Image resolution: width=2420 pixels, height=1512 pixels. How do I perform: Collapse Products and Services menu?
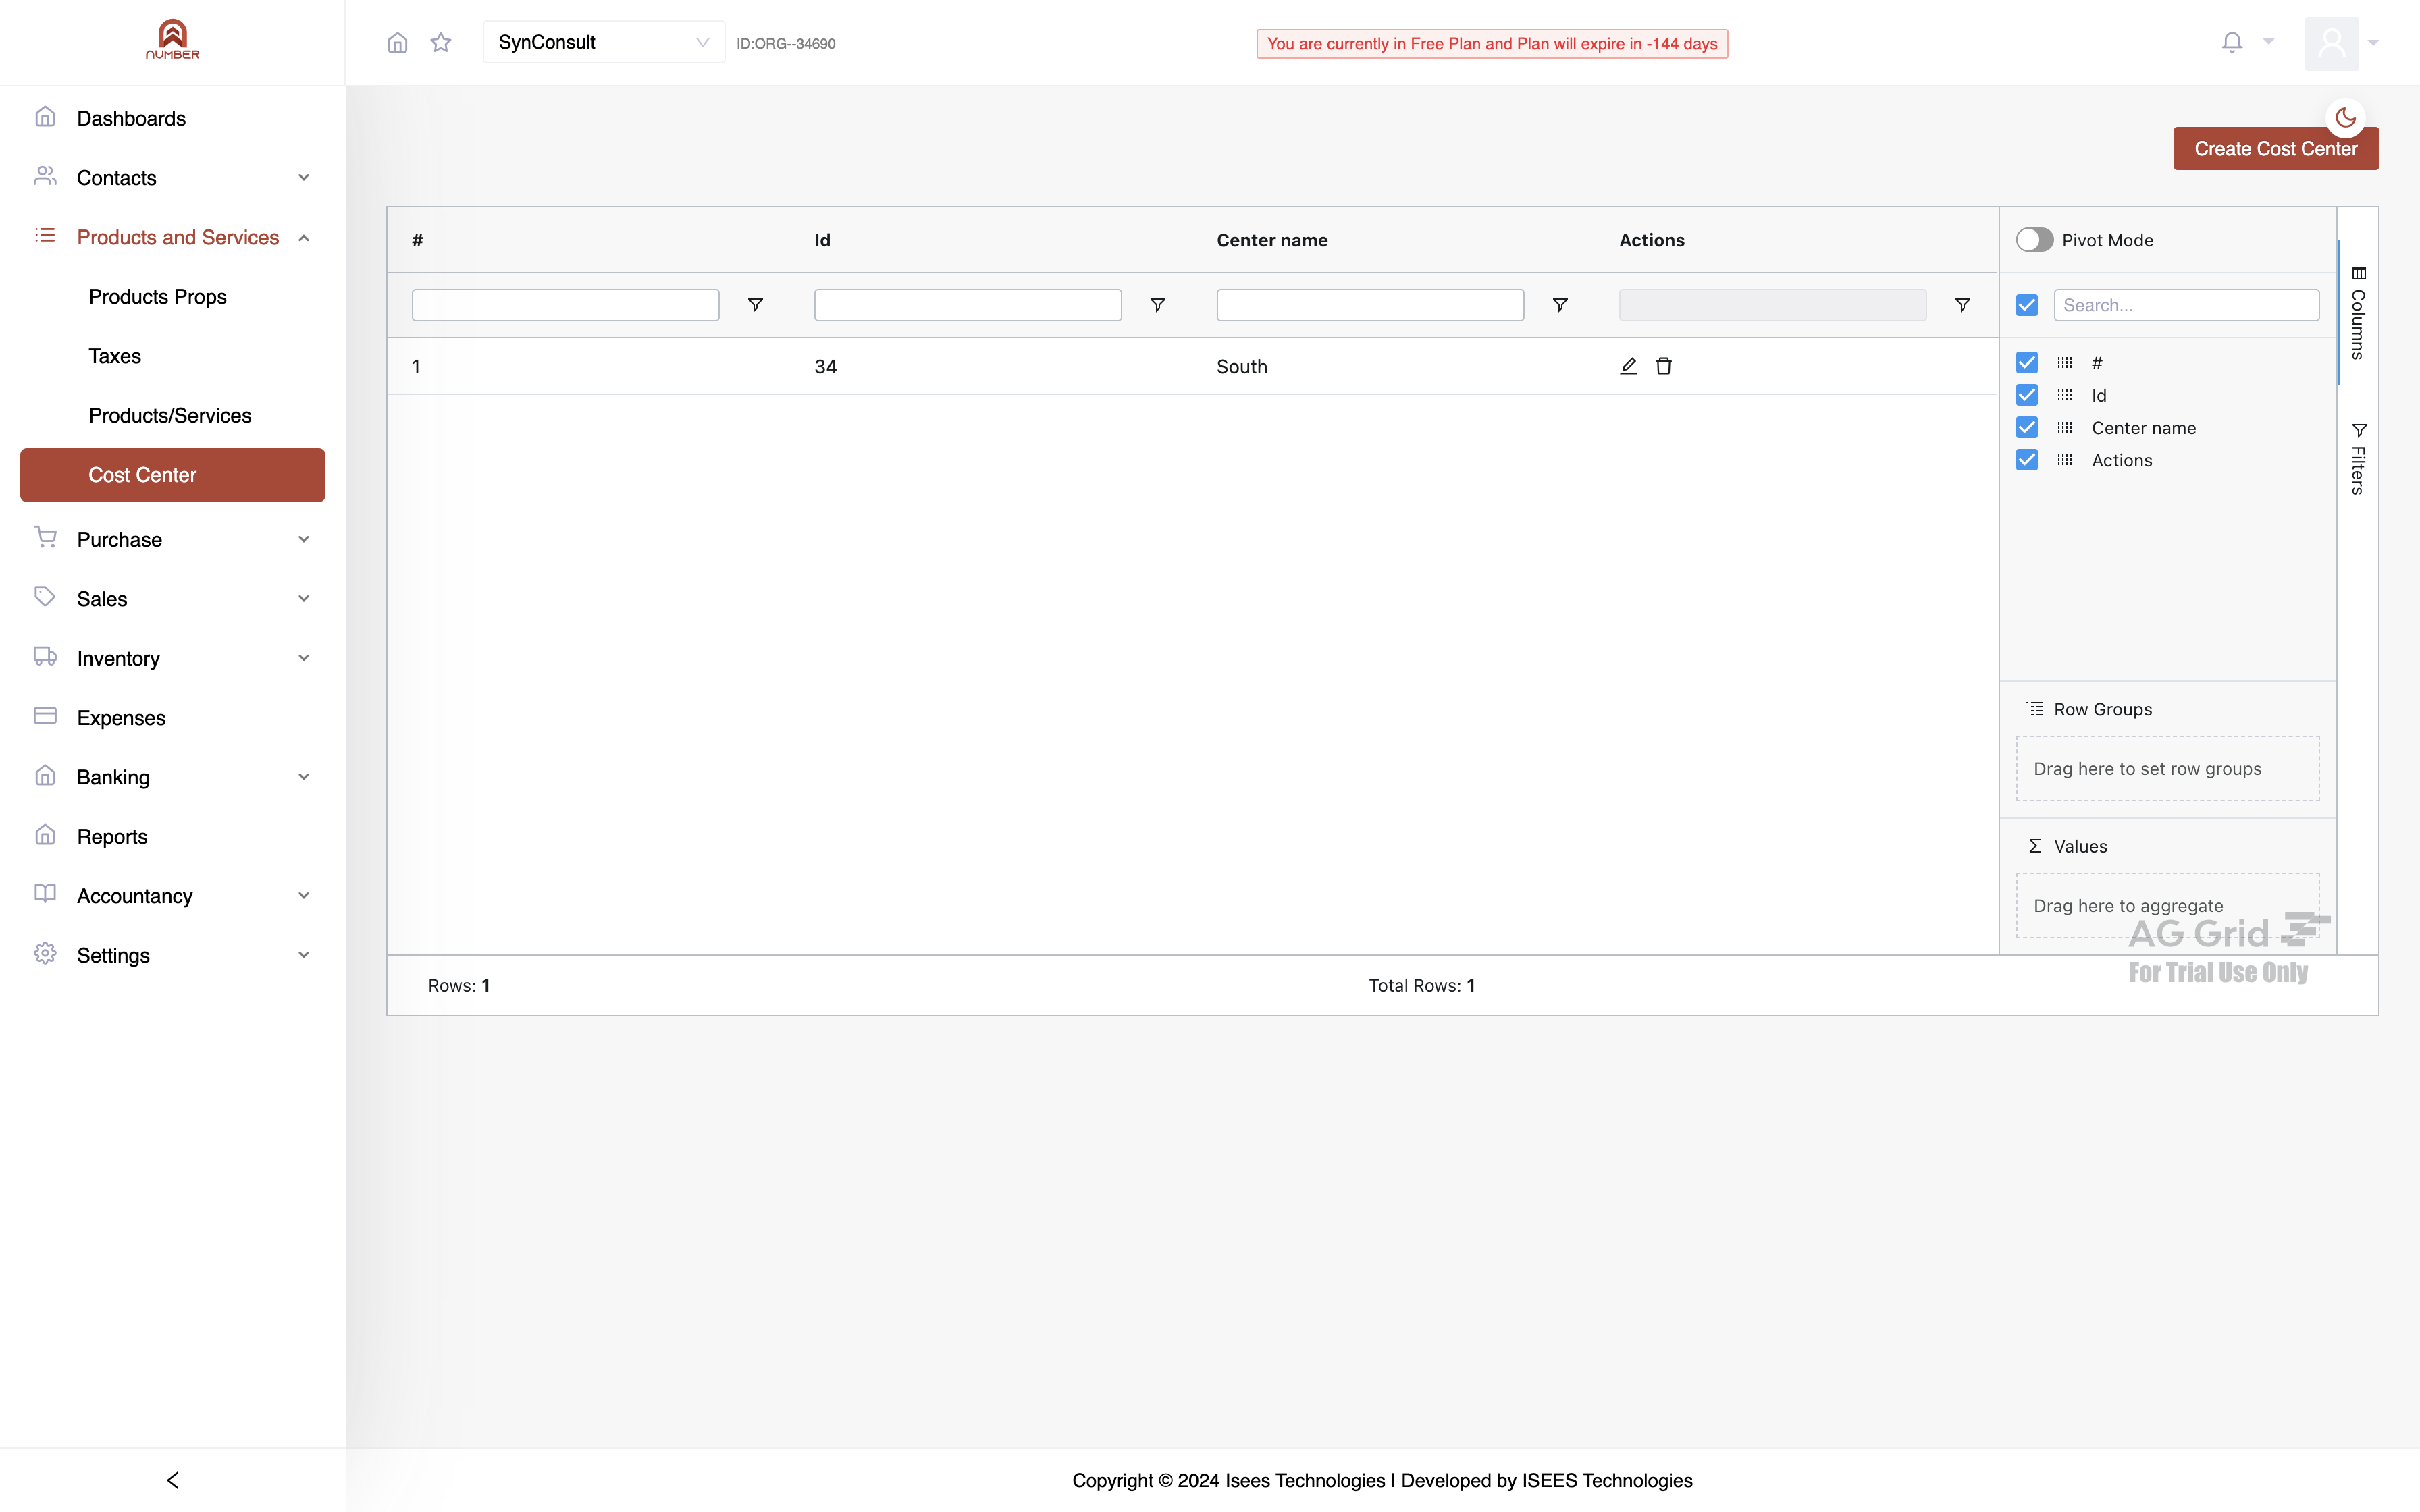[172, 237]
